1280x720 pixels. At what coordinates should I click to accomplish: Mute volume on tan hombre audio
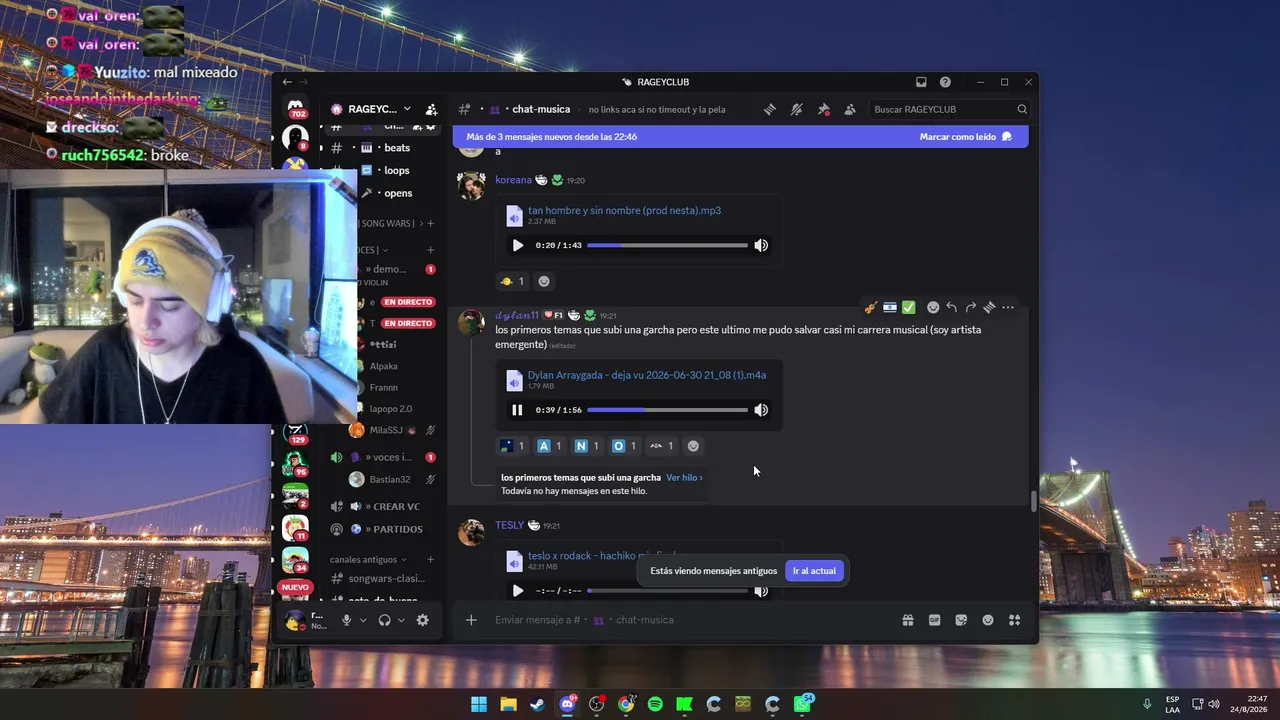coord(761,245)
